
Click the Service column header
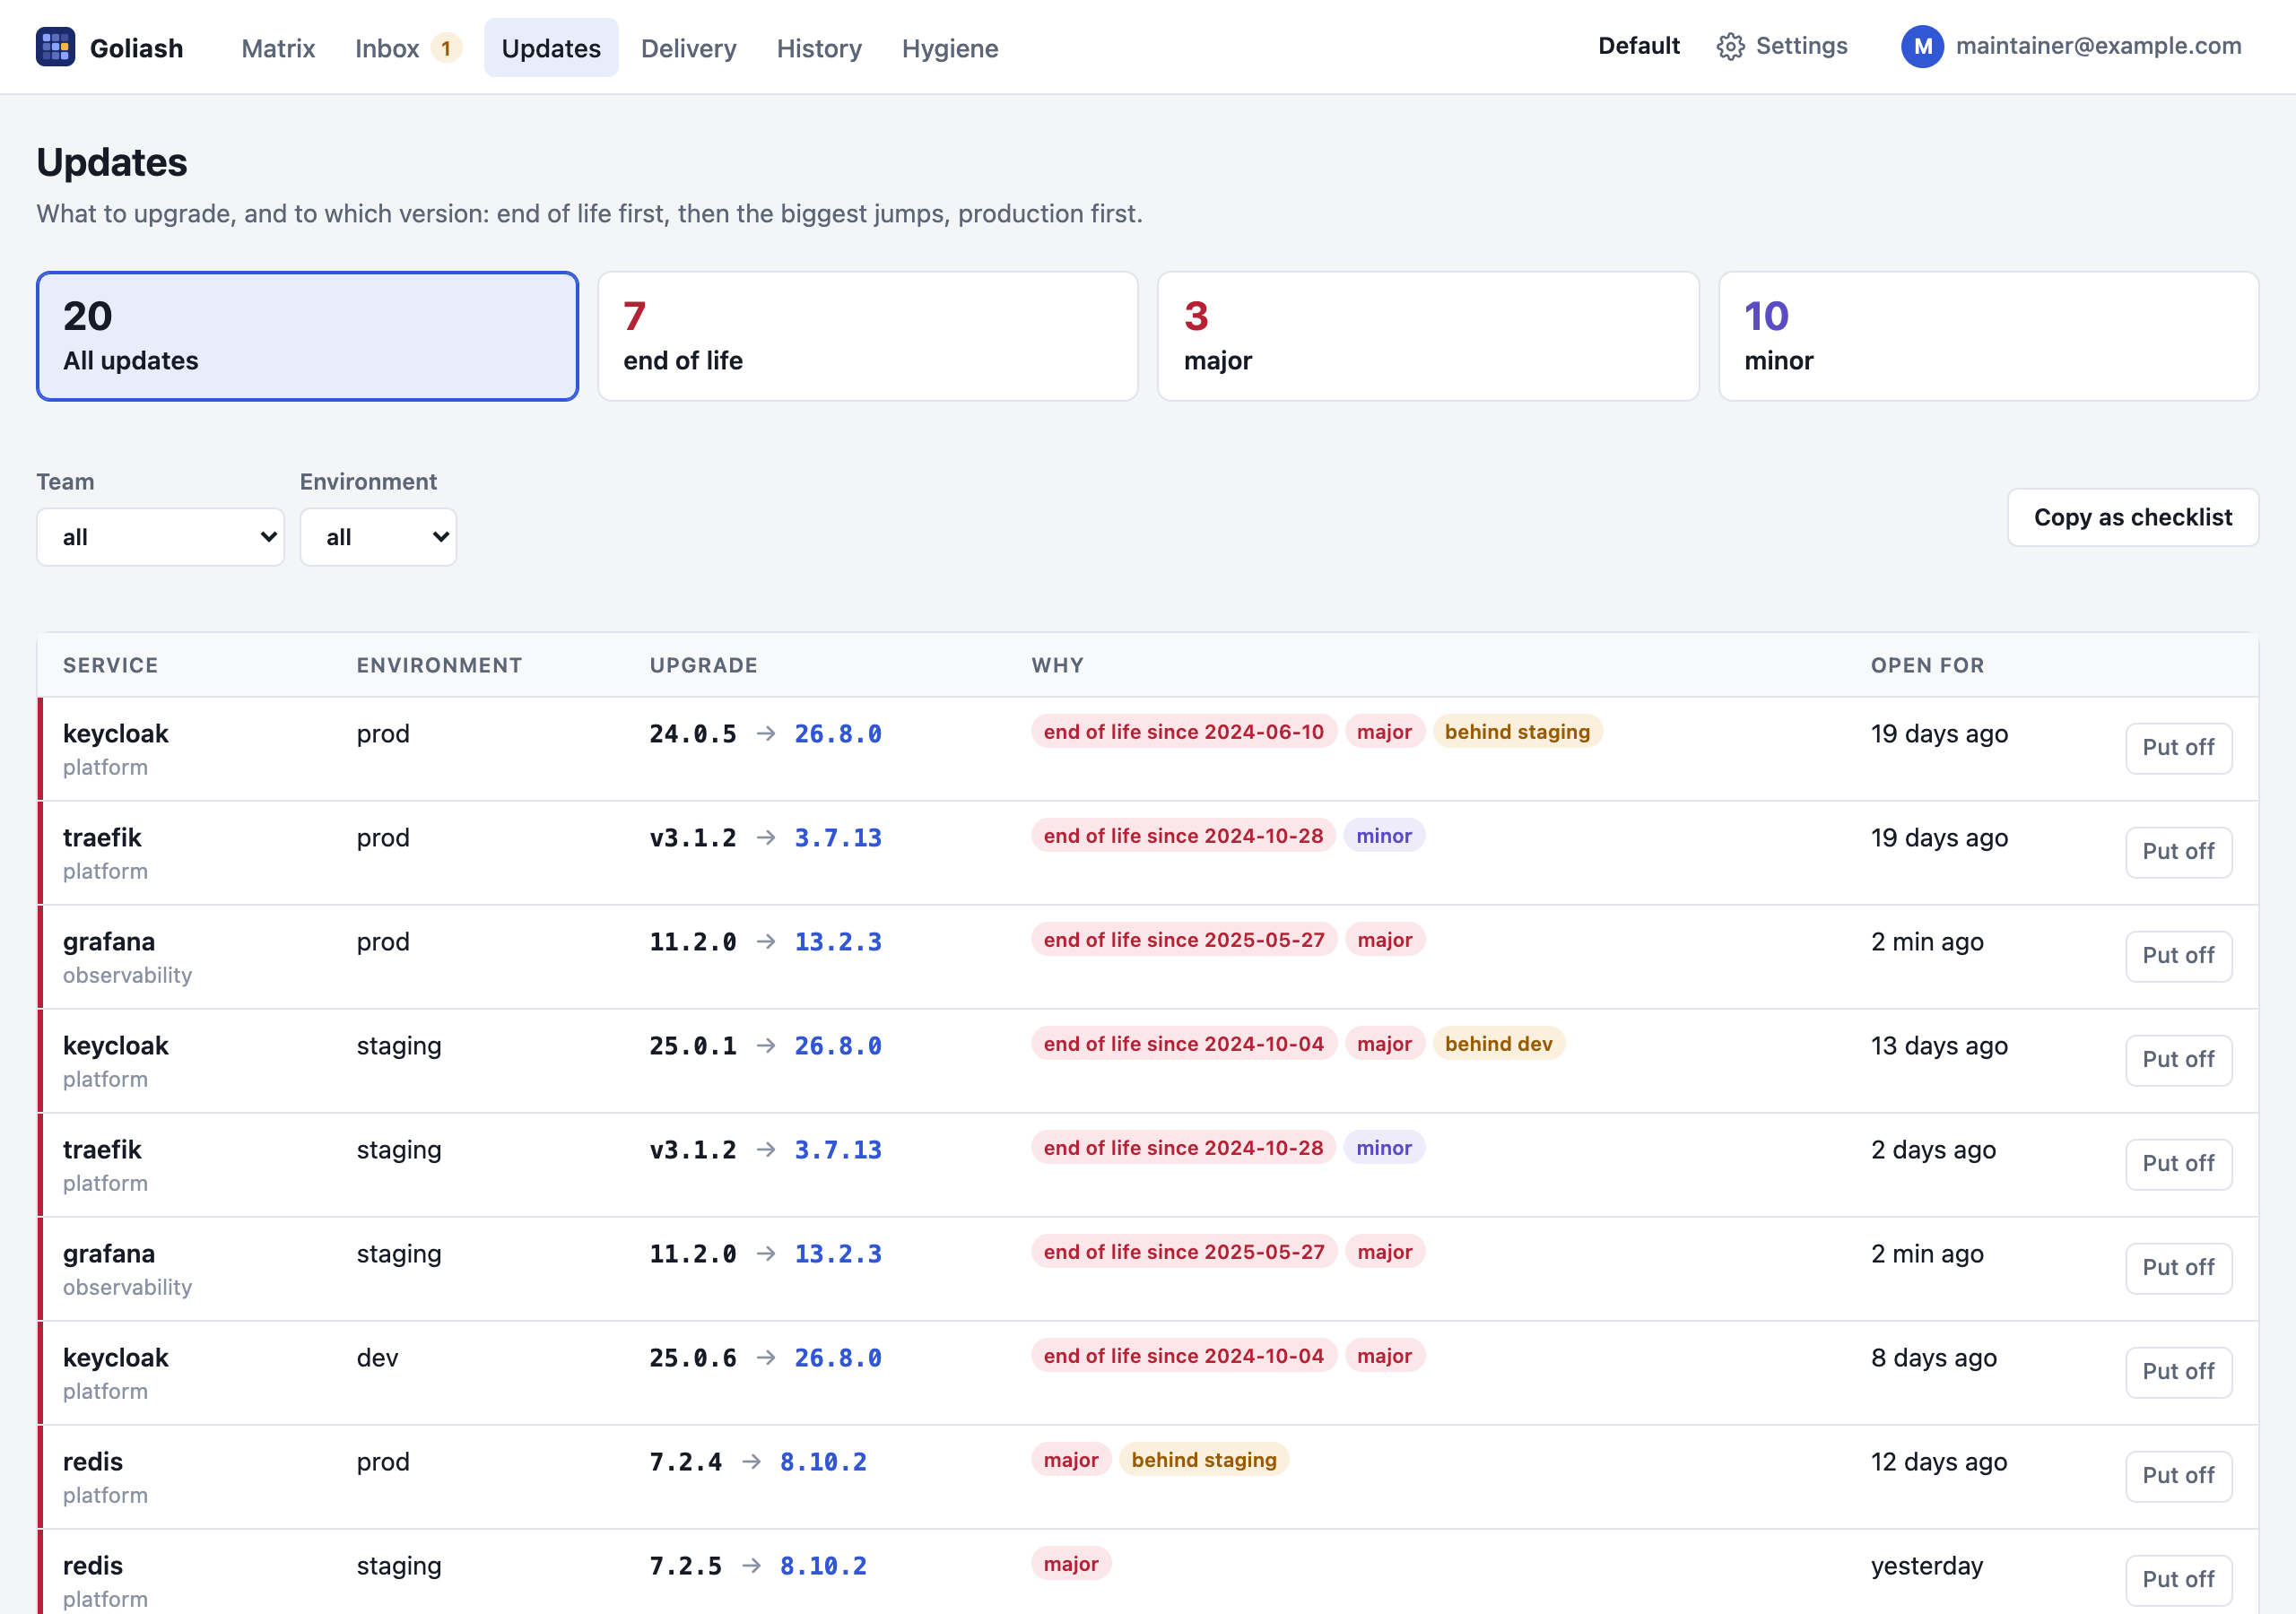tap(111, 665)
